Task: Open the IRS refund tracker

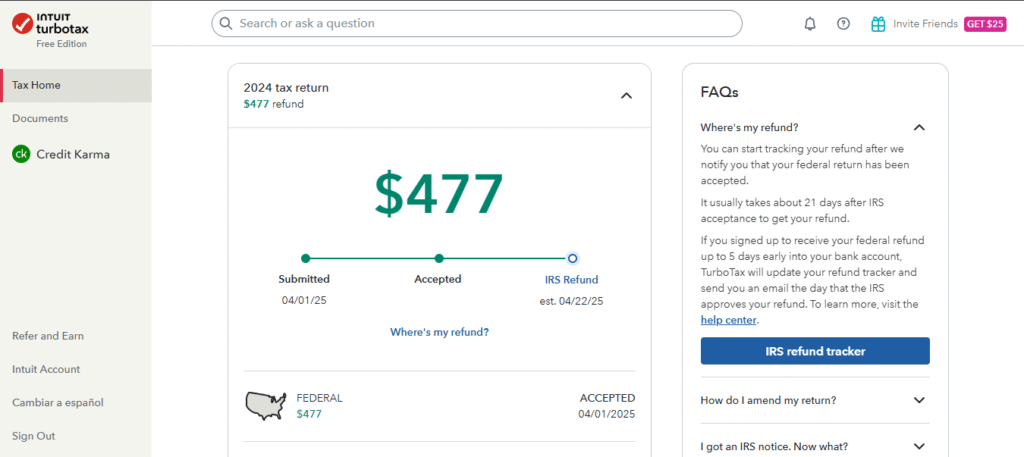Action: (x=815, y=351)
